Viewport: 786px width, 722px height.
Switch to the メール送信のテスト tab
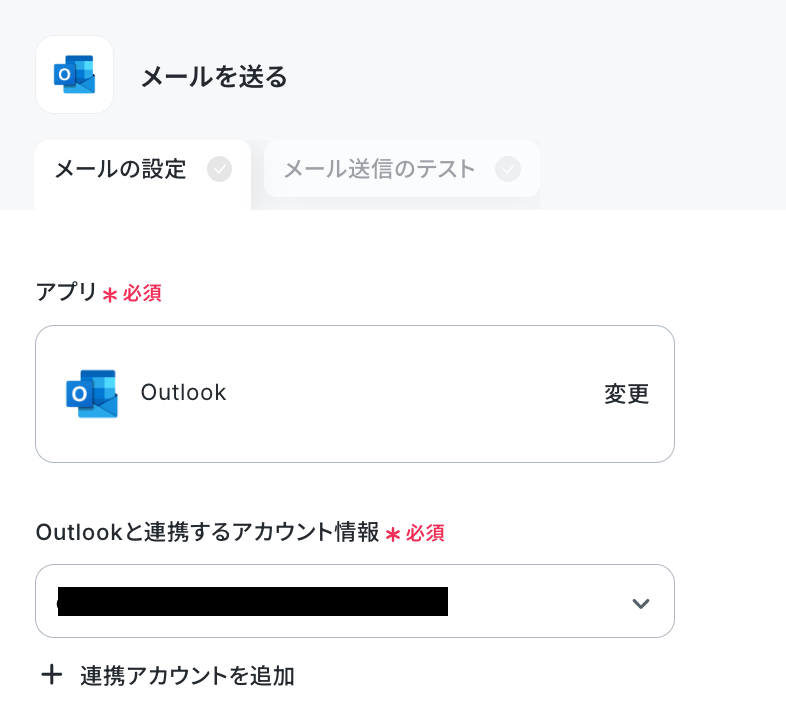(x=402, y=169)
